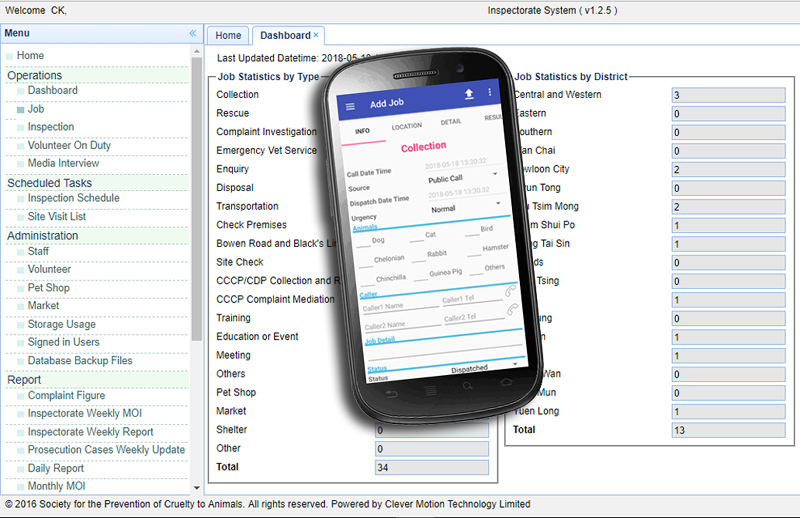The width and height of the screenshot is (800, 518).
Task: Open Volunteer On Duty menu item
Action: [69, 145]
